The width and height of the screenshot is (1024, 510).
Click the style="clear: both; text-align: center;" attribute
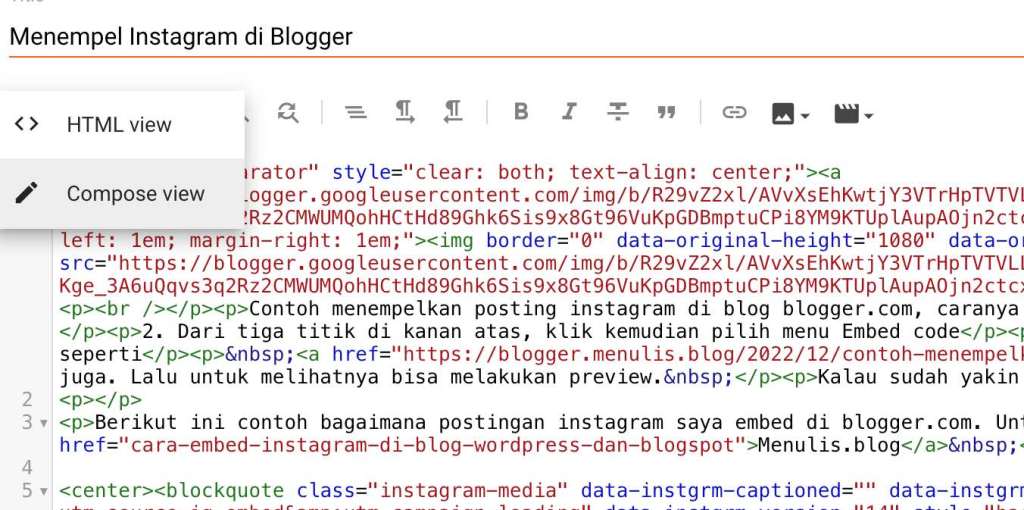(569, 172)
